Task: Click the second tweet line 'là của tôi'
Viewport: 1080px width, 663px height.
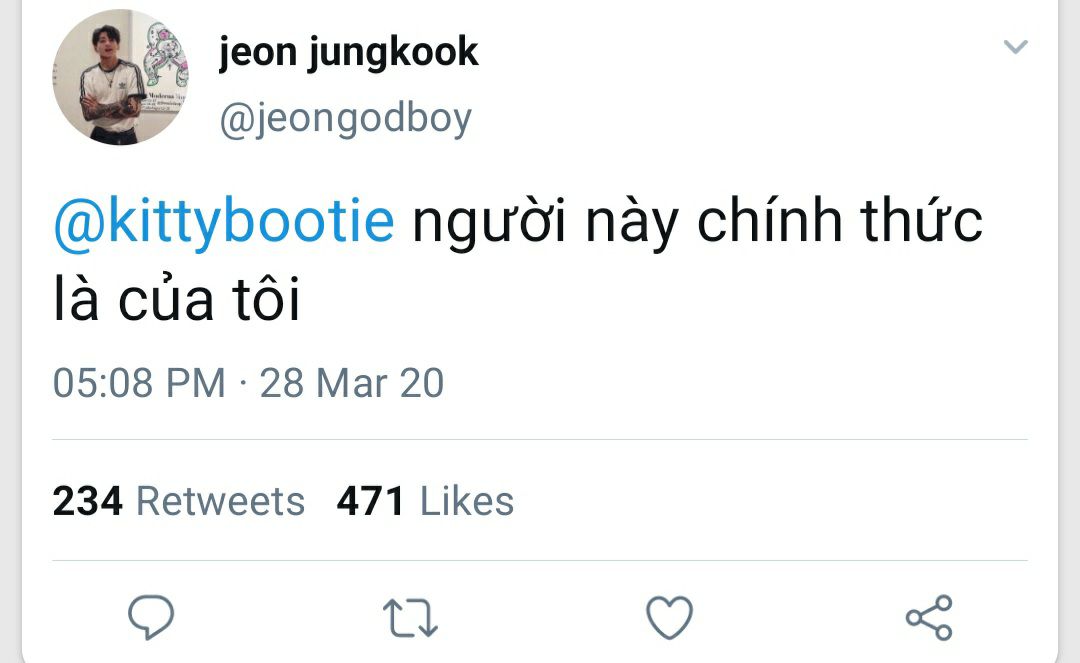Action: tap(177, 299)
